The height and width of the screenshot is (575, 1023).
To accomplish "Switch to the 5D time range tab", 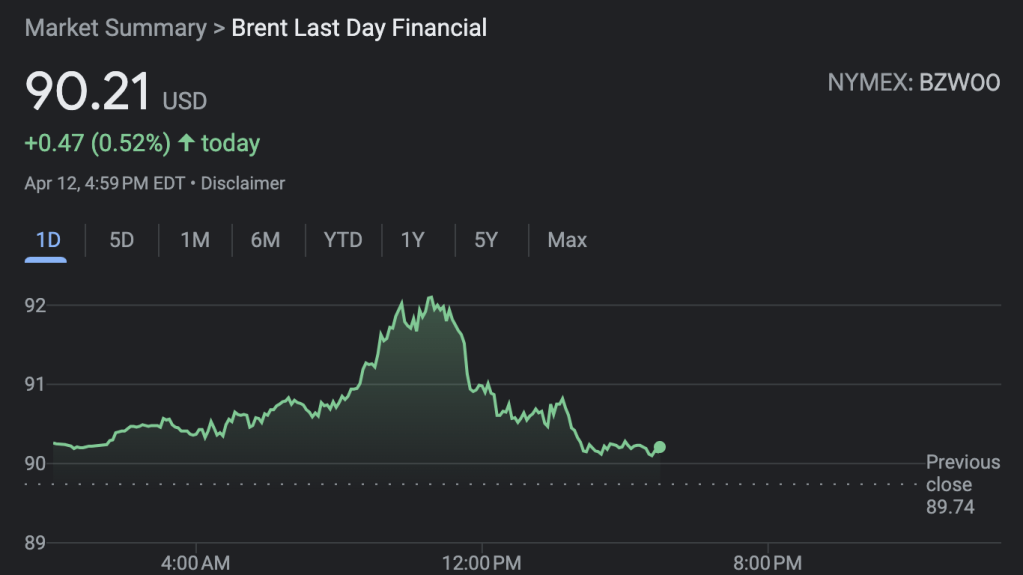I will tap(121, 240).
